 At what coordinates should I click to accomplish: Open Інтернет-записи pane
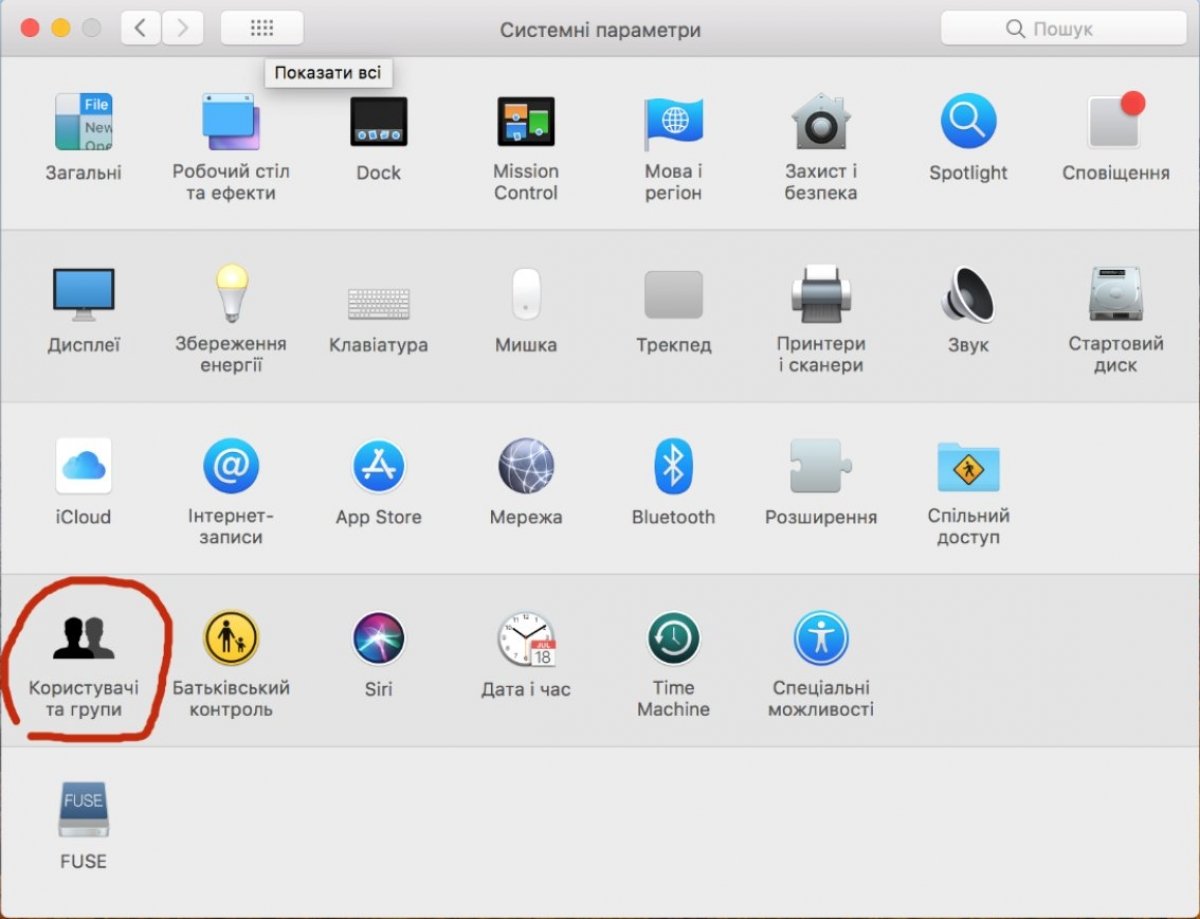pyautogui.click(x=231, y=466)
